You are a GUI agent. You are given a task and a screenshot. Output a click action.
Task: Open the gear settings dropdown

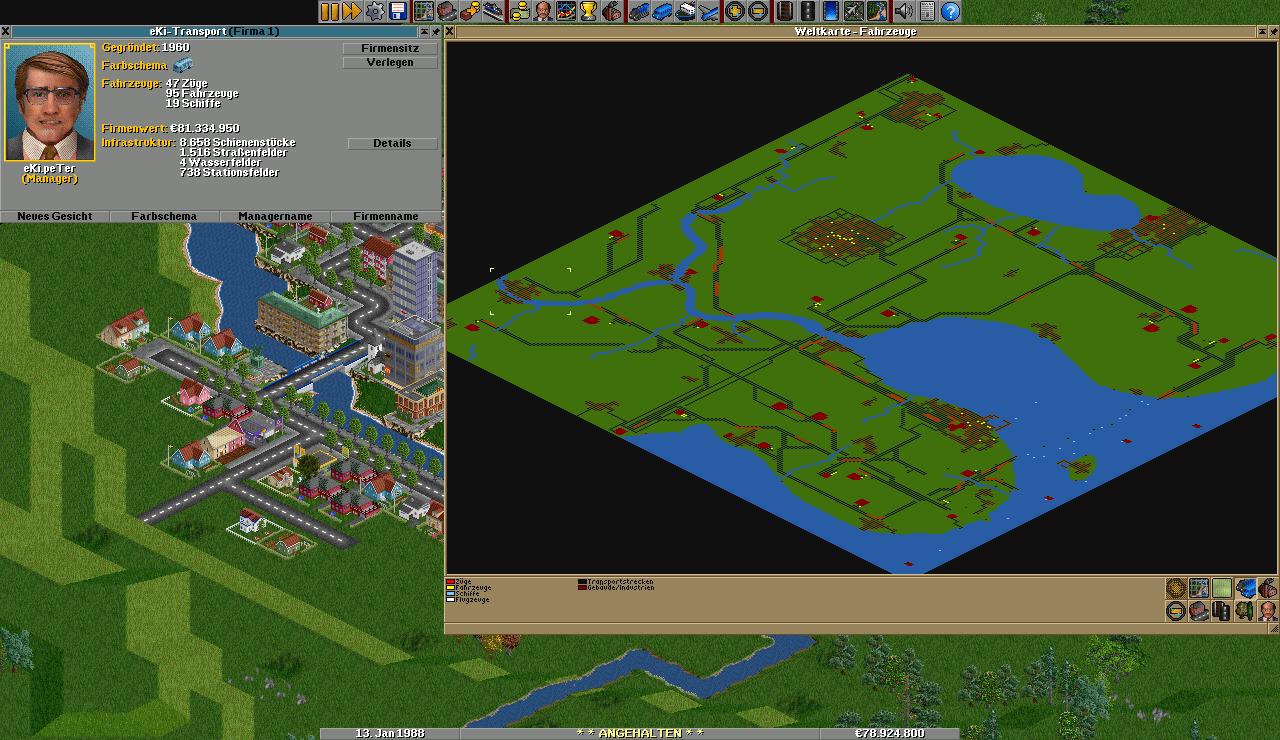375,12
